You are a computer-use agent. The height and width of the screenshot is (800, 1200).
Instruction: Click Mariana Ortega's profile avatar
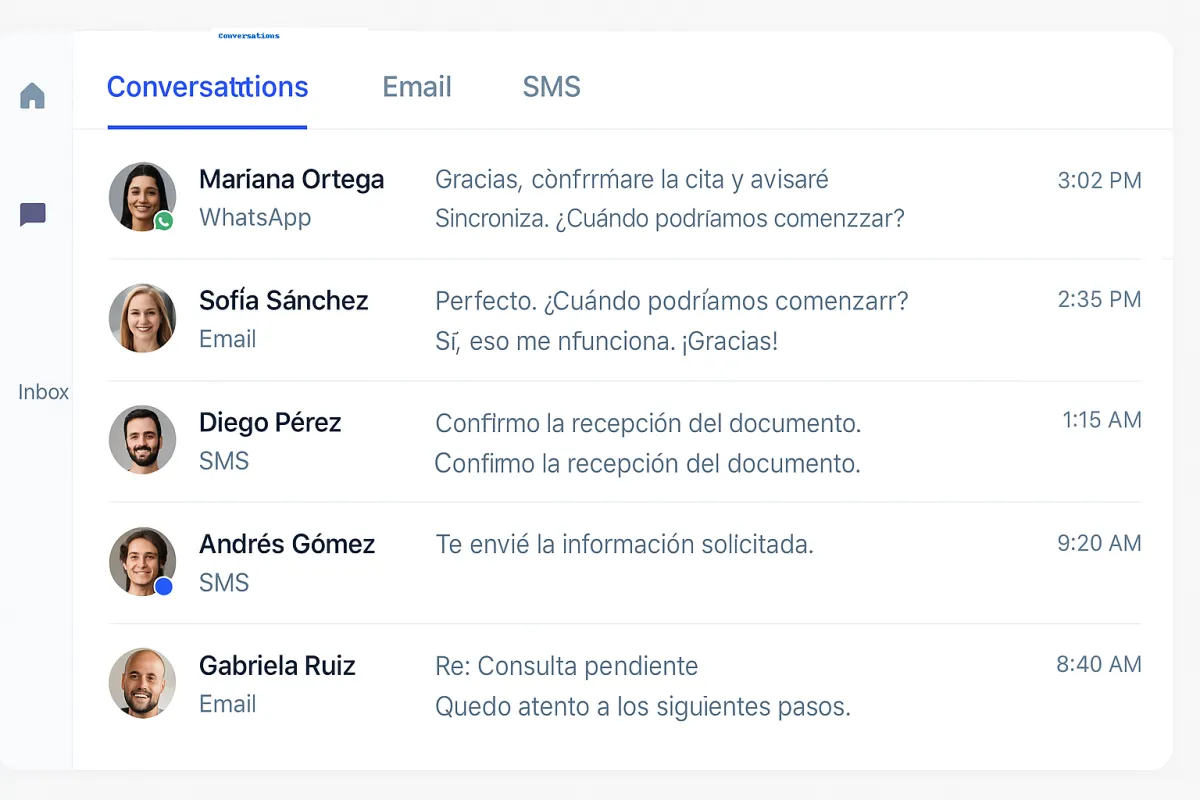pyautogui.click(x=142, y=196)
